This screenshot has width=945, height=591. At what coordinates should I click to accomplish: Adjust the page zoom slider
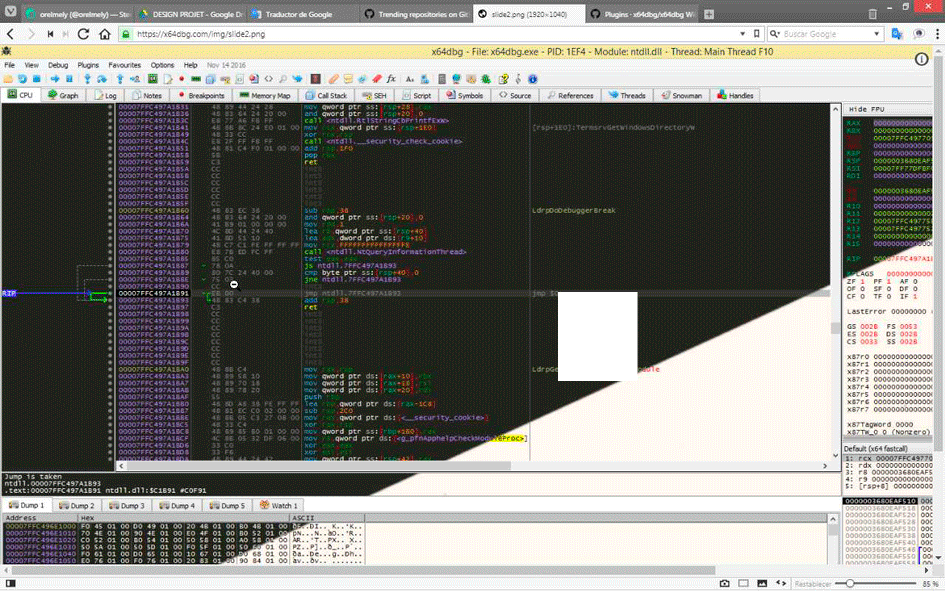850,583
